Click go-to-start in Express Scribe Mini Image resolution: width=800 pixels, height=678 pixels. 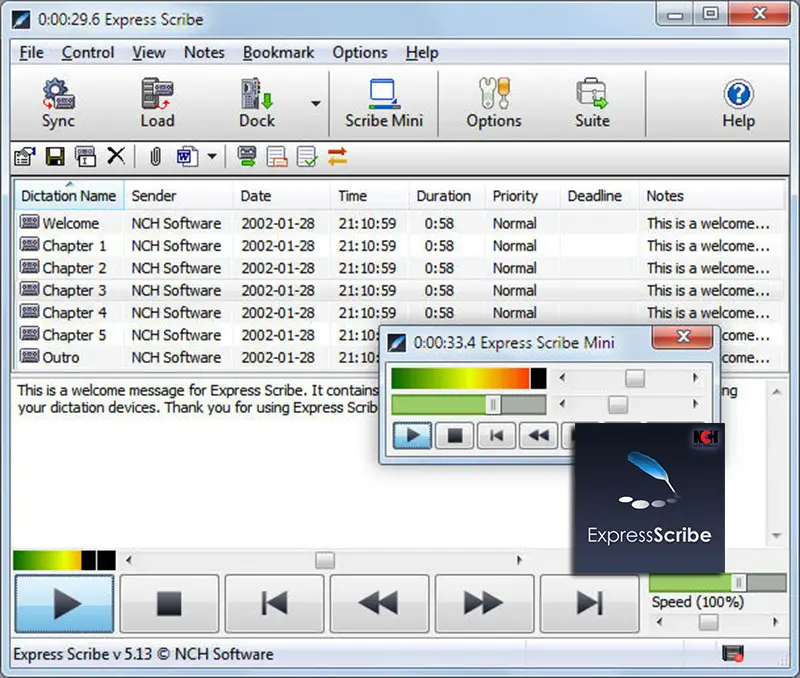pyautogui.click(x=496, y=436)
